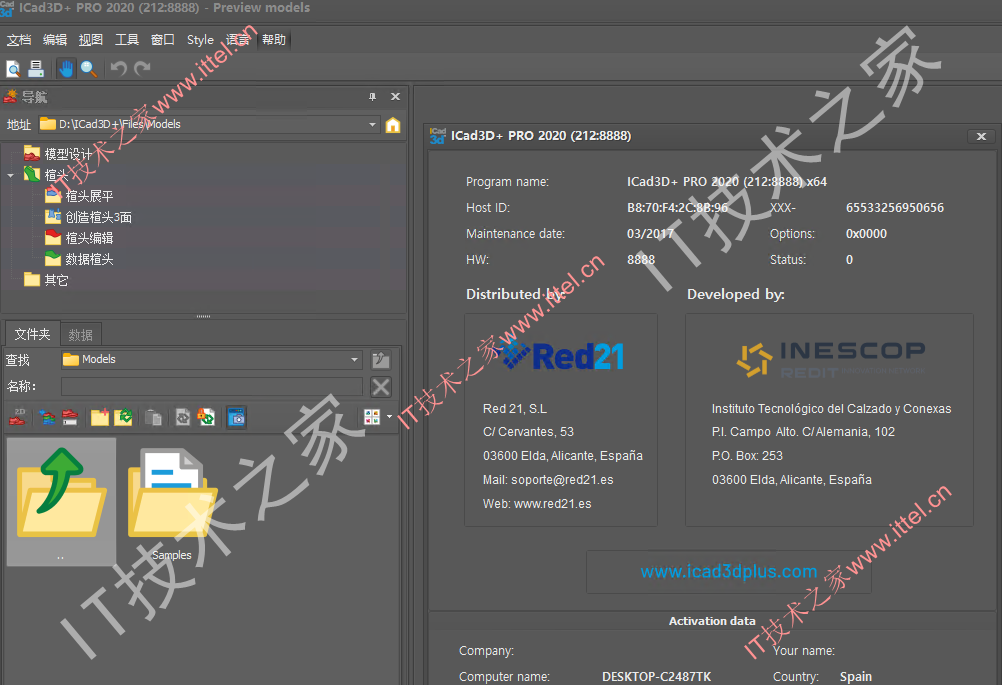Open the 帮助 help menu
The height and width of the screenshot is (685, 1002).
274,40
